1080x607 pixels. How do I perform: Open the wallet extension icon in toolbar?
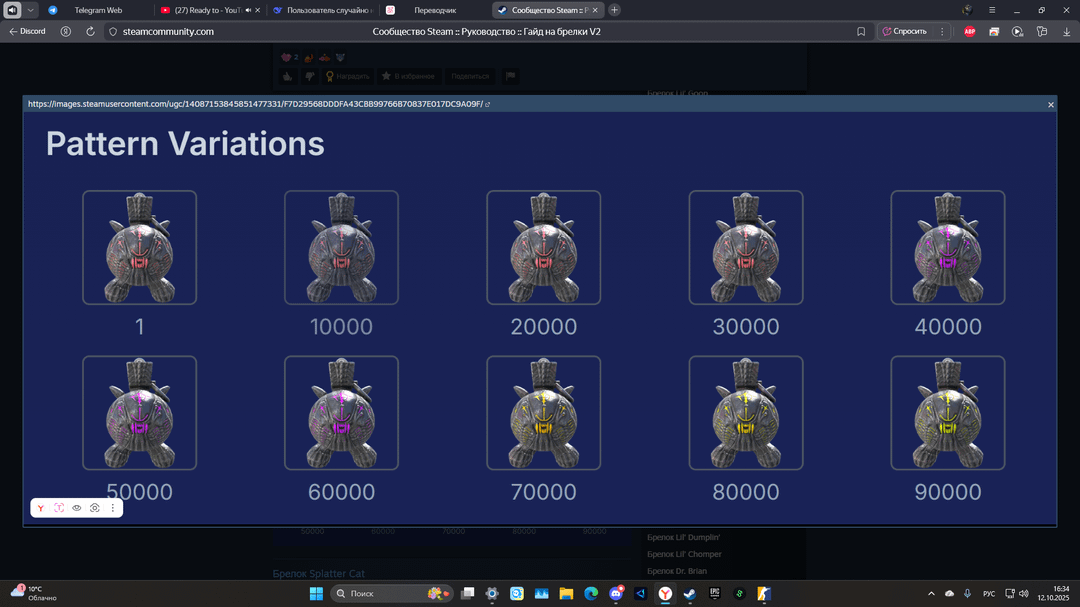tap(994, 32)
